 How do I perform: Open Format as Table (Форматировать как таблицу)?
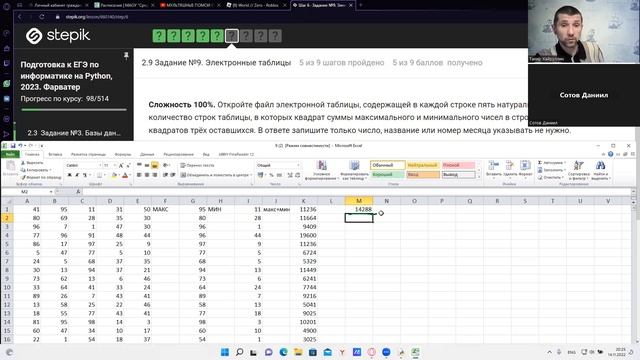(x=354, y=171)
